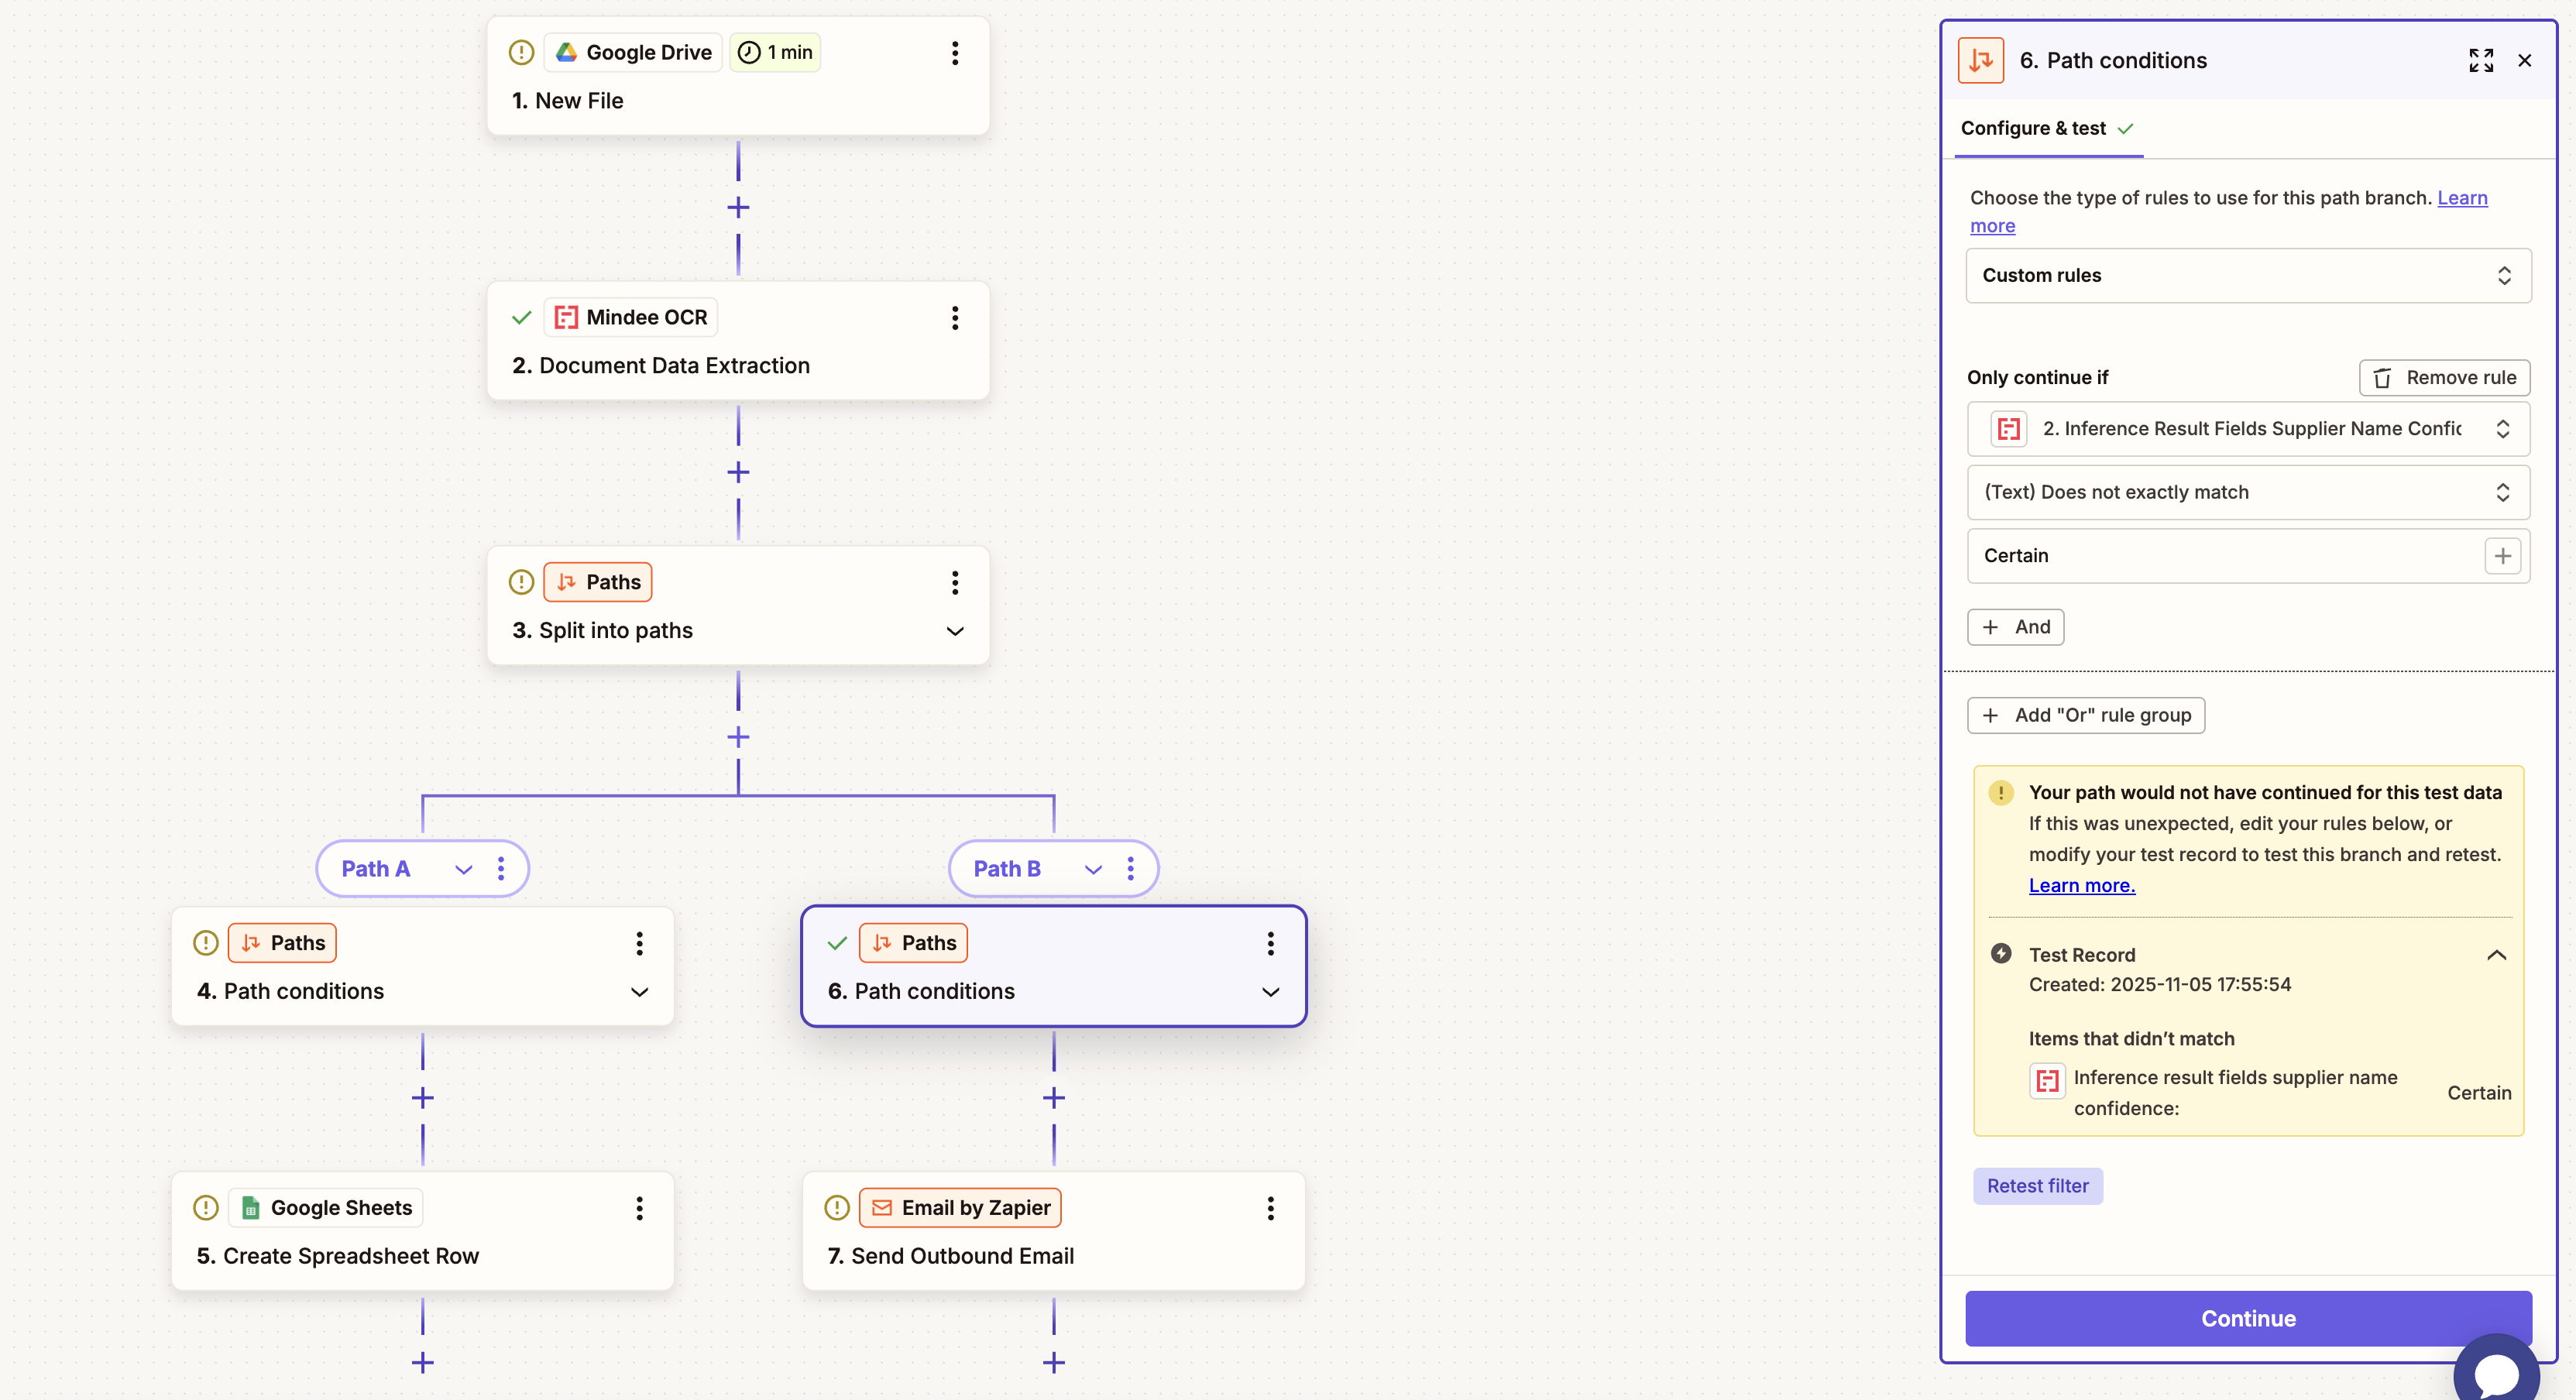Collapse the Test Record section
2576x1400 pixels.
click(x=2496, y=955)
